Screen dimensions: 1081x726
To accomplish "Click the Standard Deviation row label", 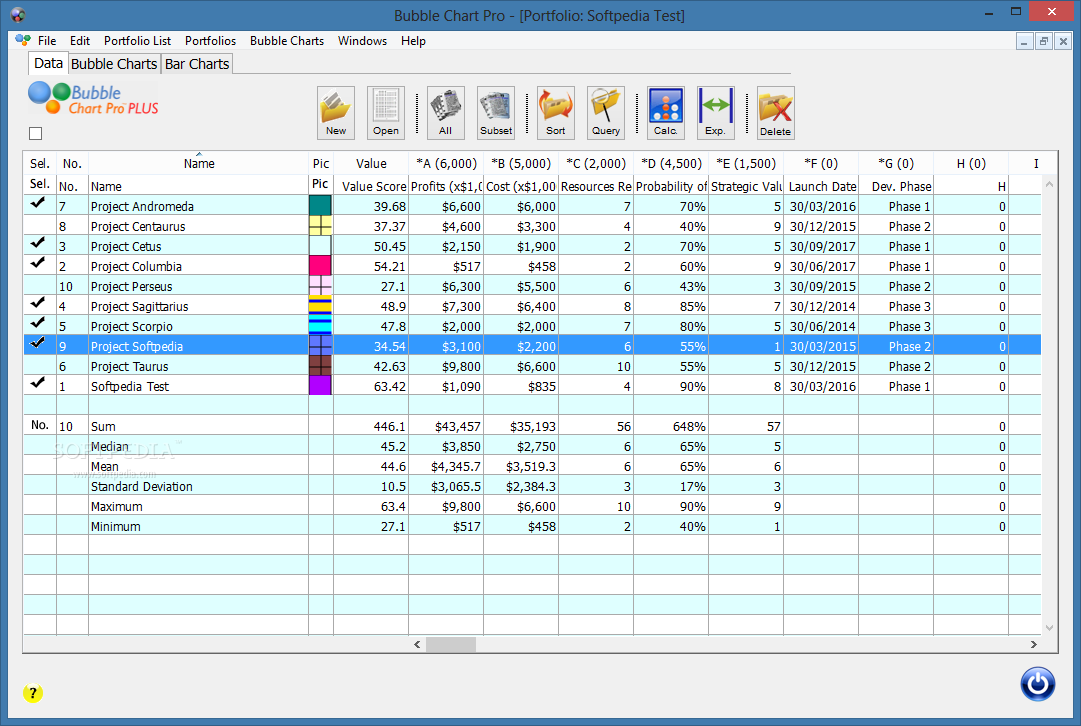I will tap(141, 487).
